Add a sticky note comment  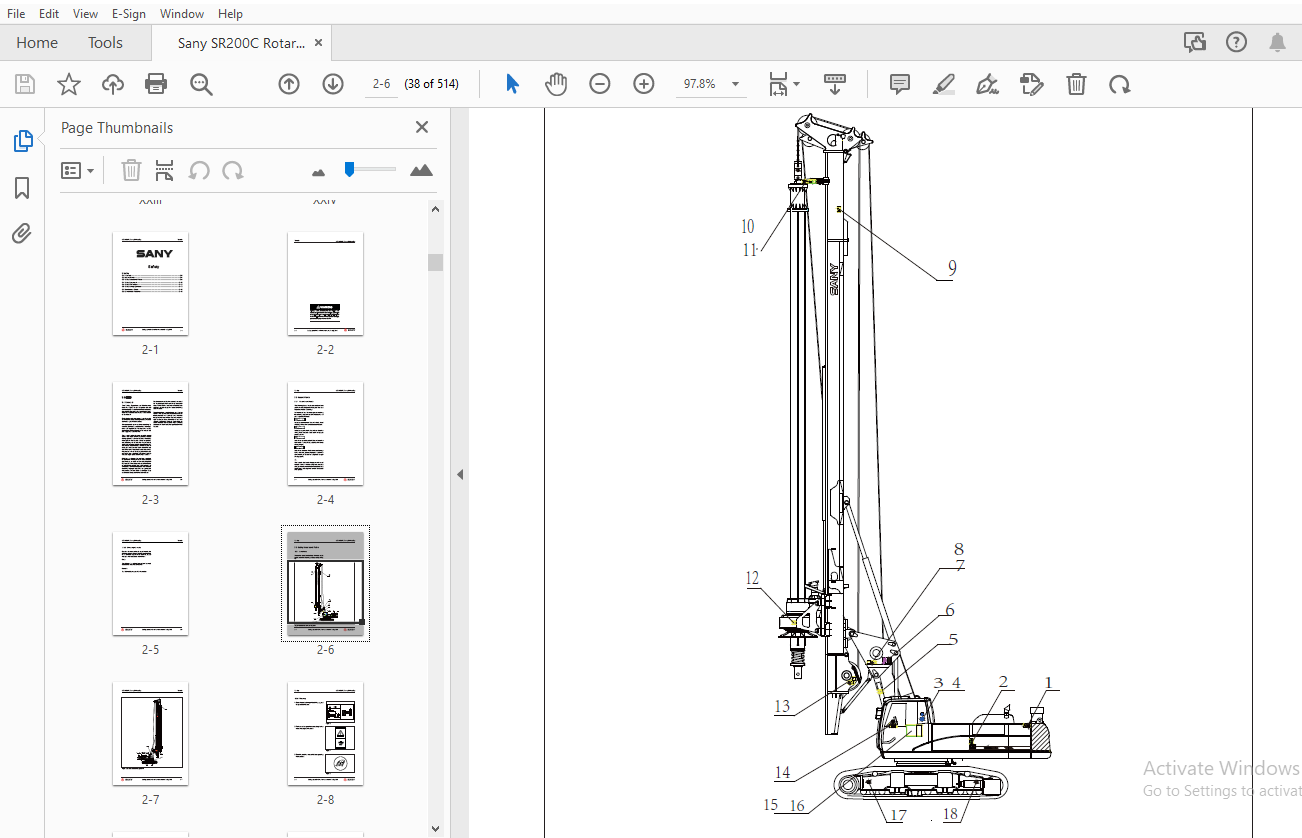pyautogui.click(x=900, y=84)
